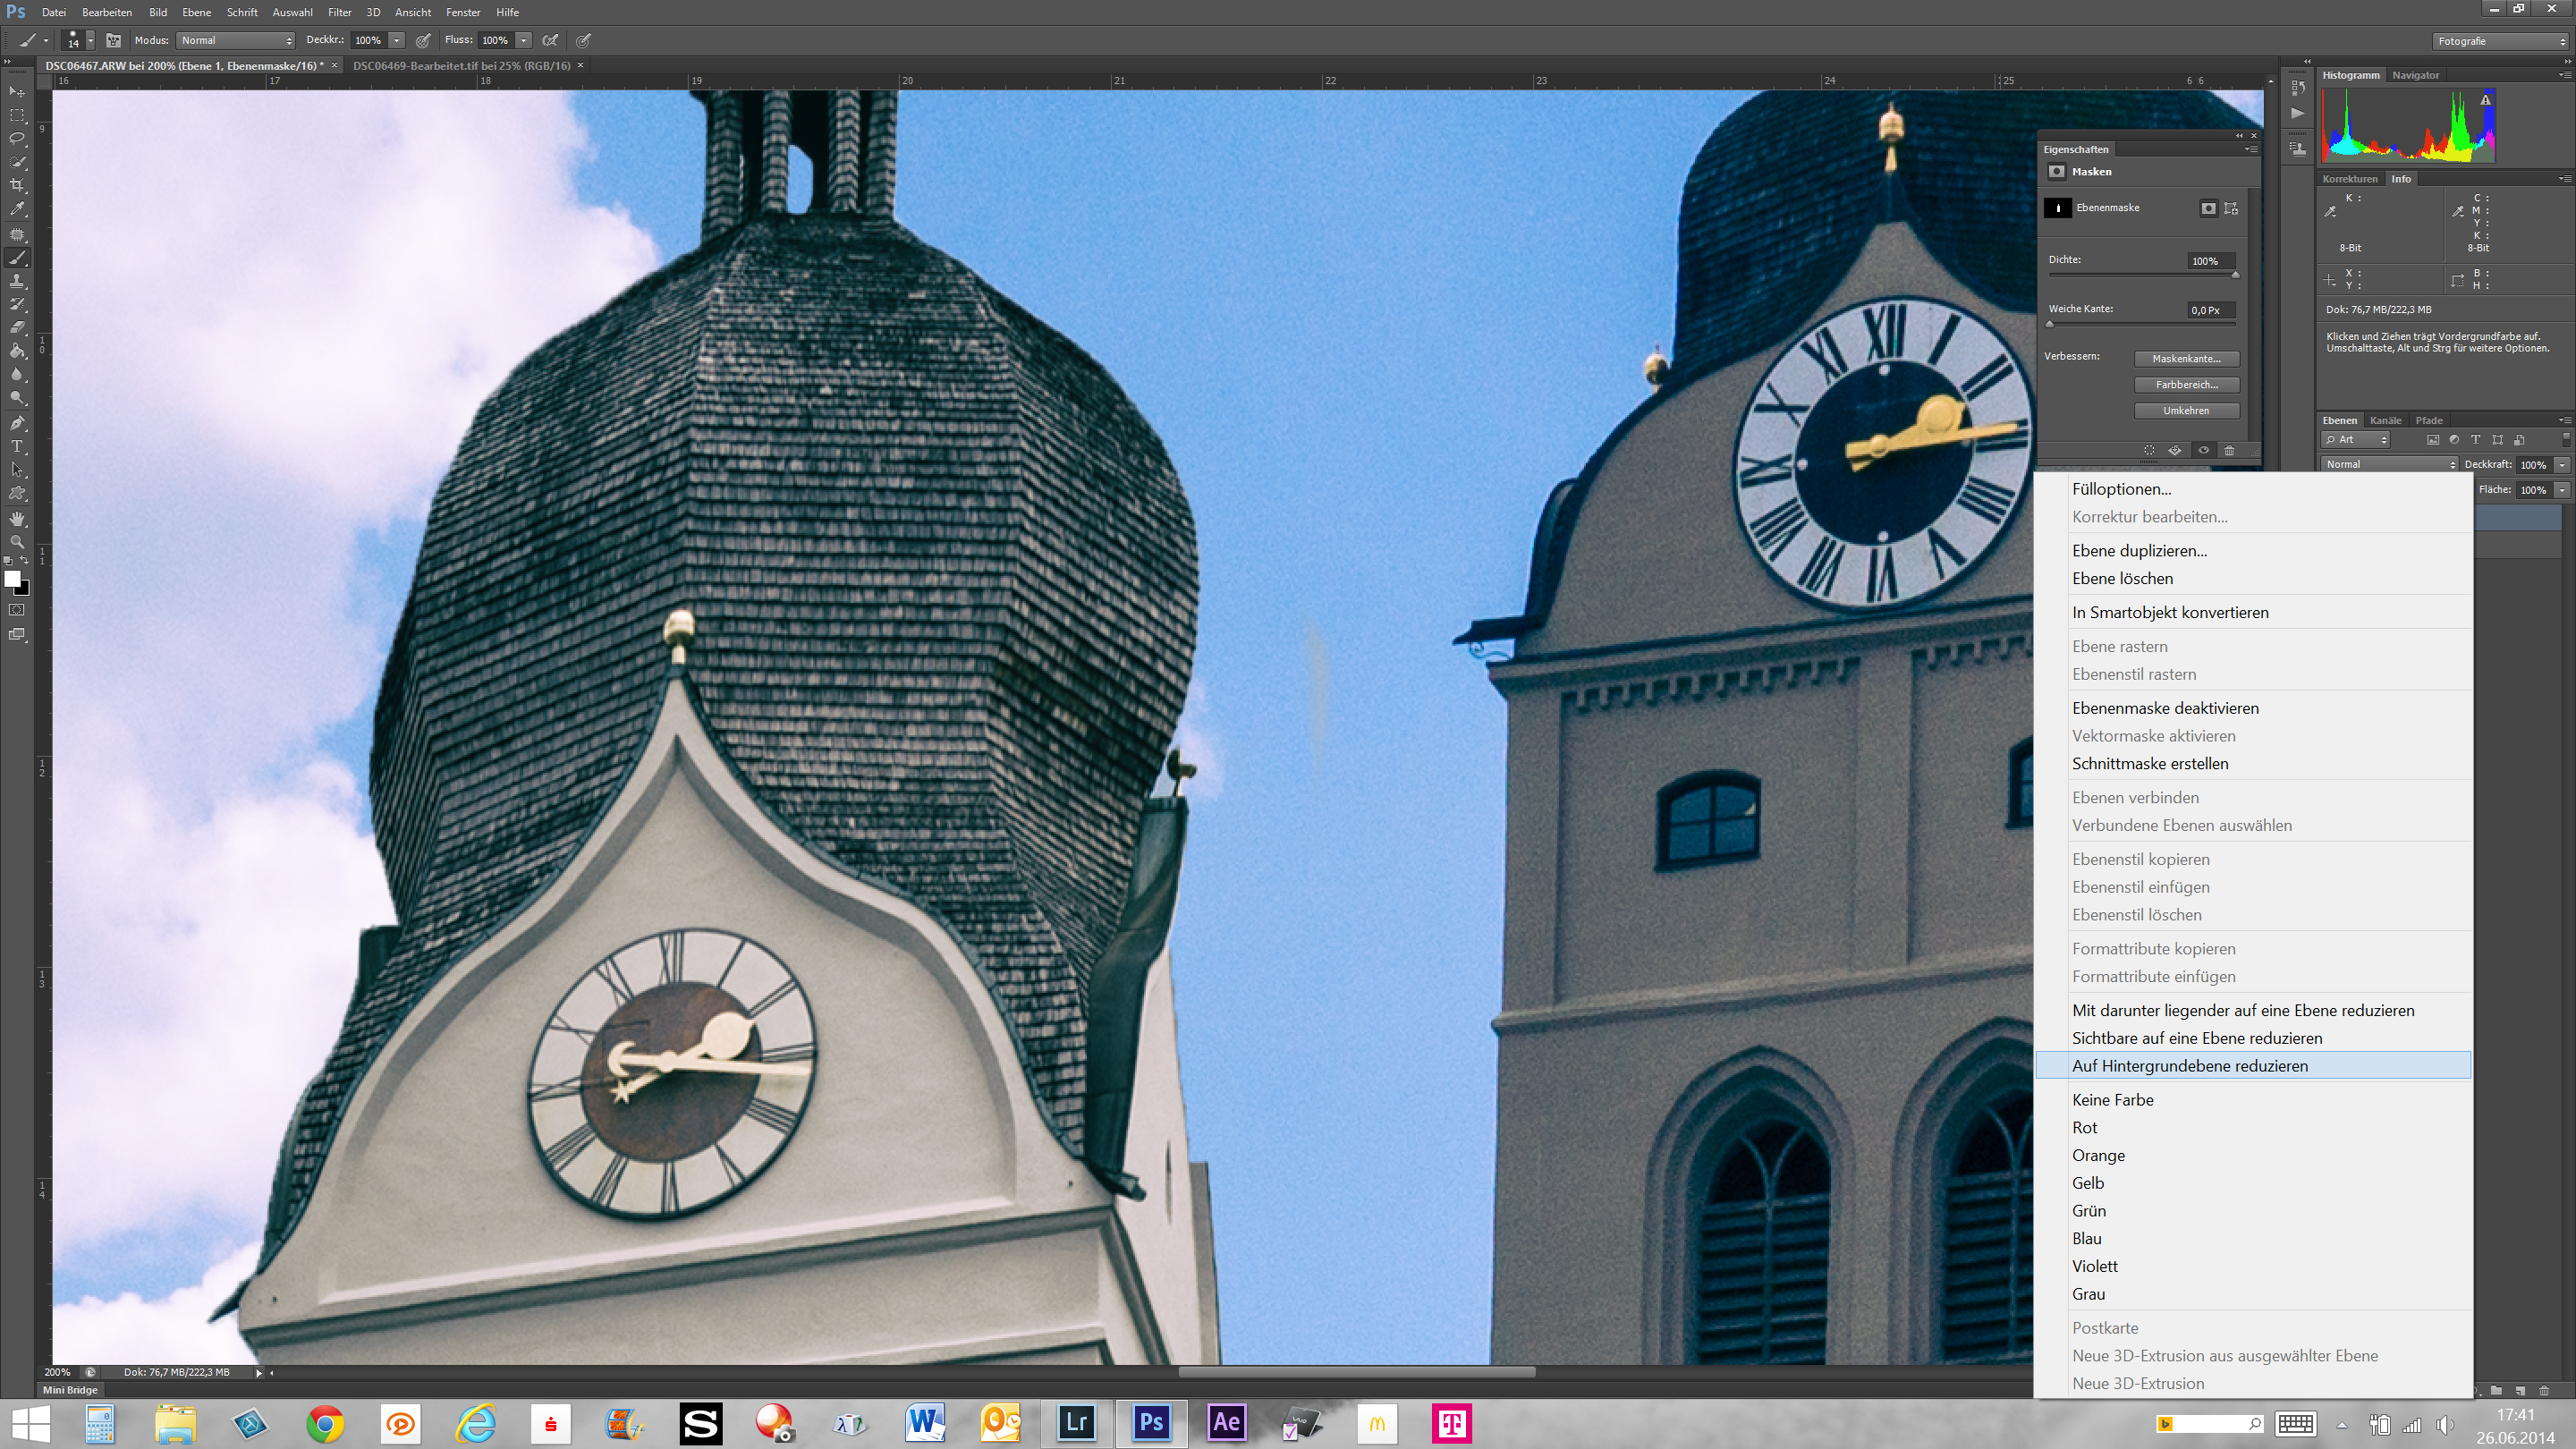Click the Dichte 100% input field

pyautogui.click(x=2211, y=261)
